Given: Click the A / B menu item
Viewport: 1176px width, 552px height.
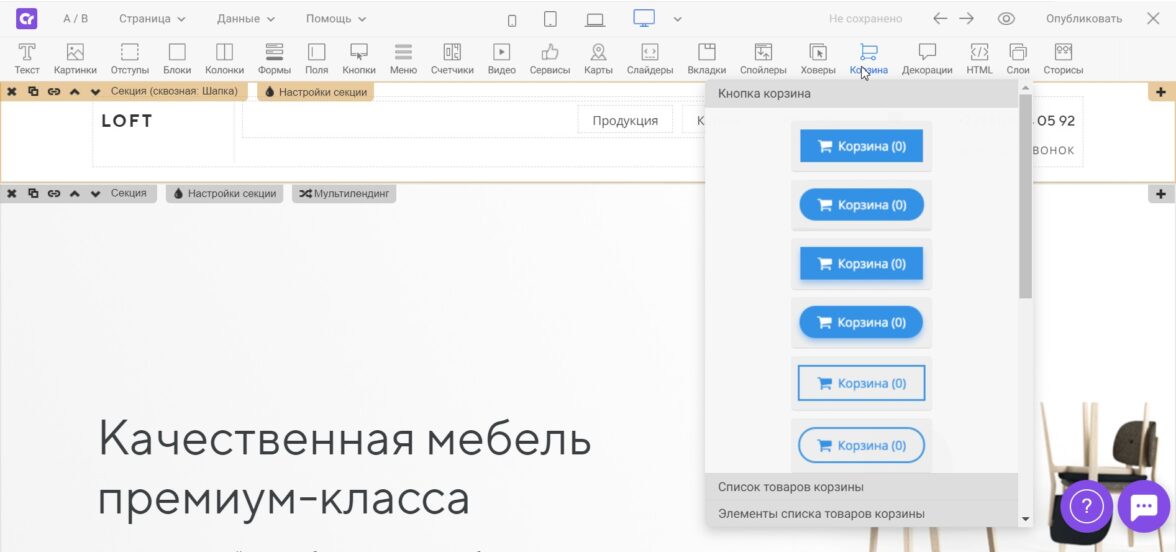Looking at the screenshot, I should [x=75, y=19].
